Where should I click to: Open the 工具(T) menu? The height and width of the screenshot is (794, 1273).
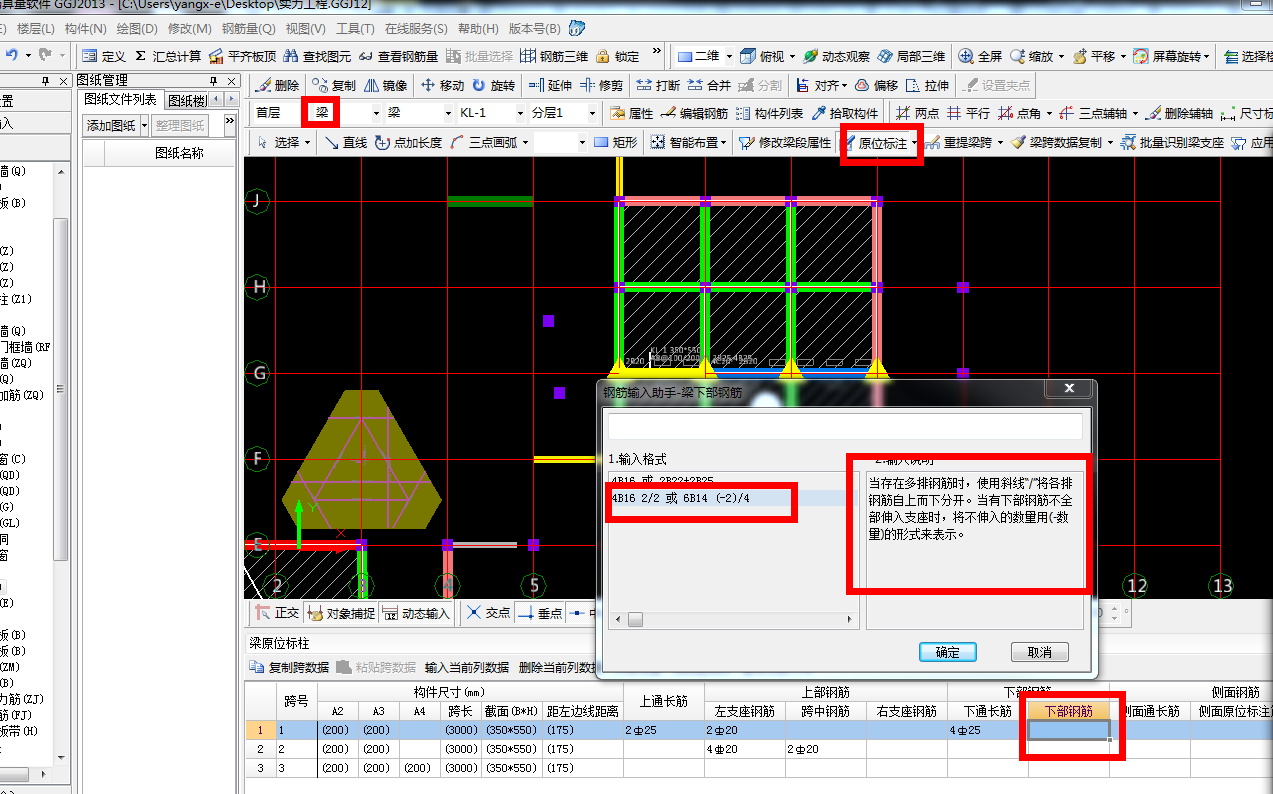tap(354, 29)
